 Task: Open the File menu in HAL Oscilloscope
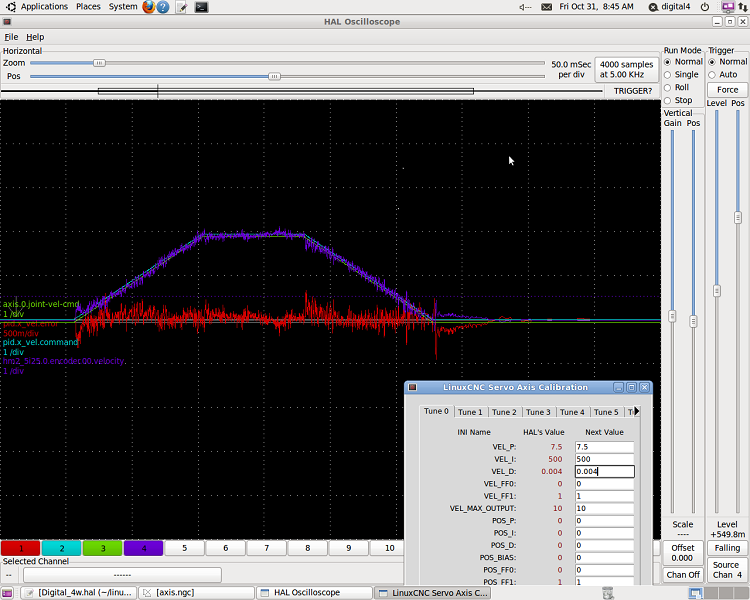pyautogui.click(x=11, y=37)
